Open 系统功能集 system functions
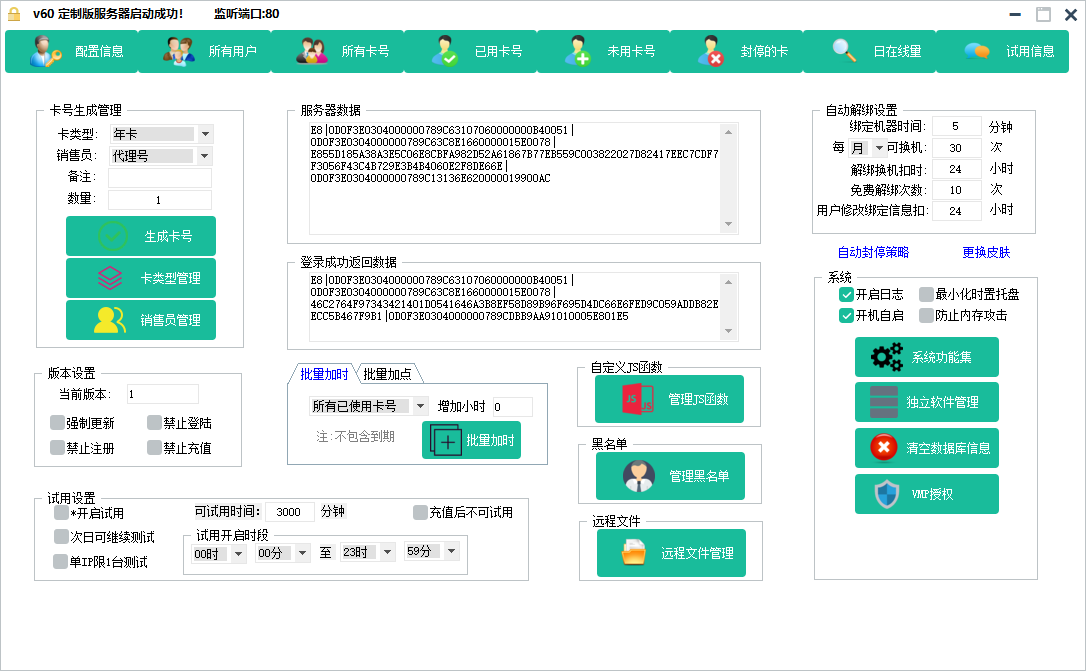The image size is (1086, 671). (926, 357)
